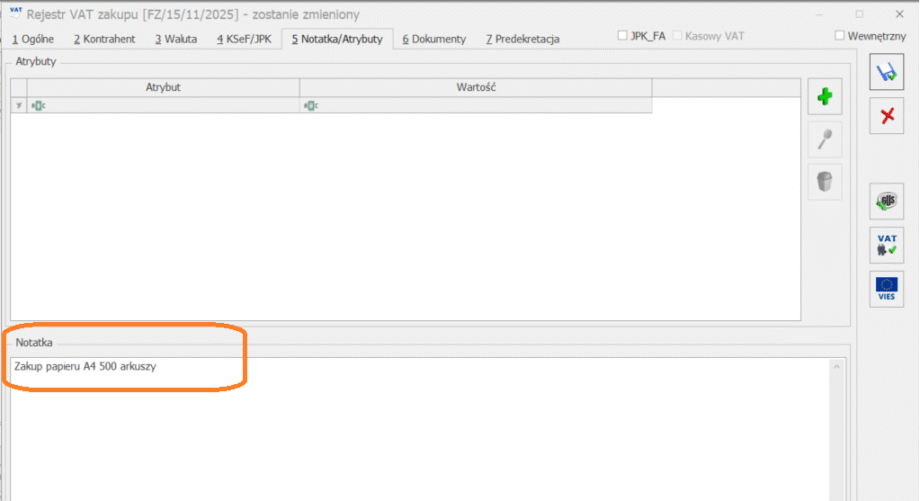
Task: Fetch contractor data from GUS
Action: 887,202
